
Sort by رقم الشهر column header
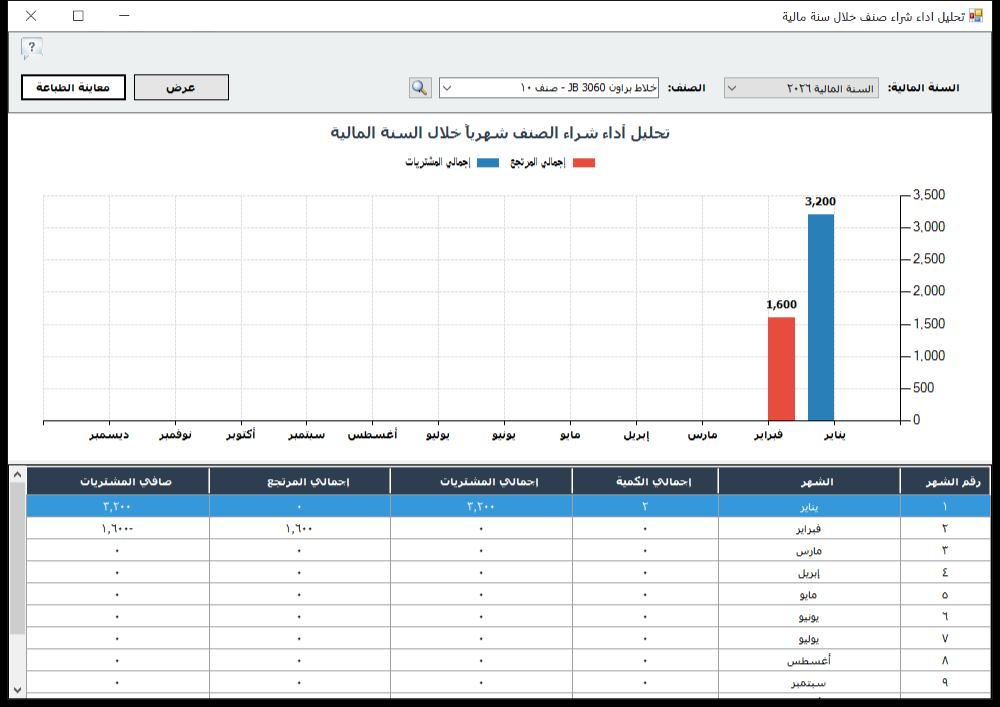tap(945, 481)
